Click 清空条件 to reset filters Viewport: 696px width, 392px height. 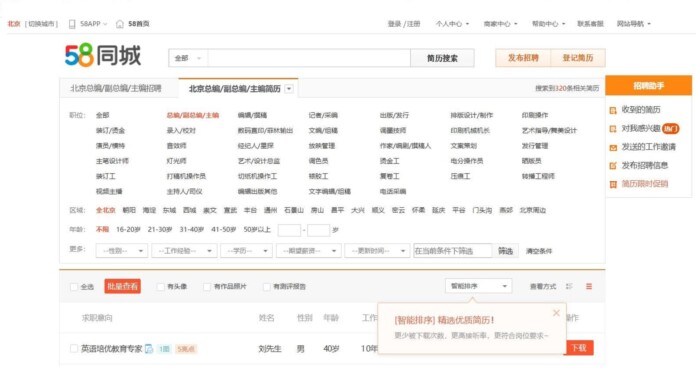[x=539, y=251]
